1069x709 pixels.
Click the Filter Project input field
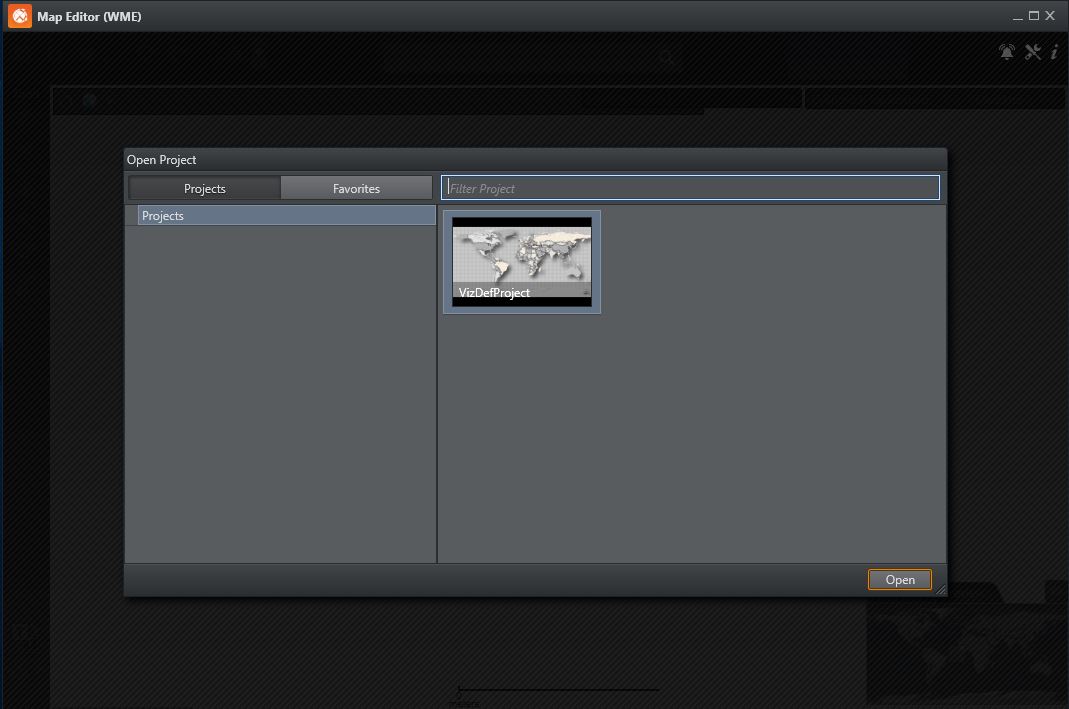pos(690,188)
